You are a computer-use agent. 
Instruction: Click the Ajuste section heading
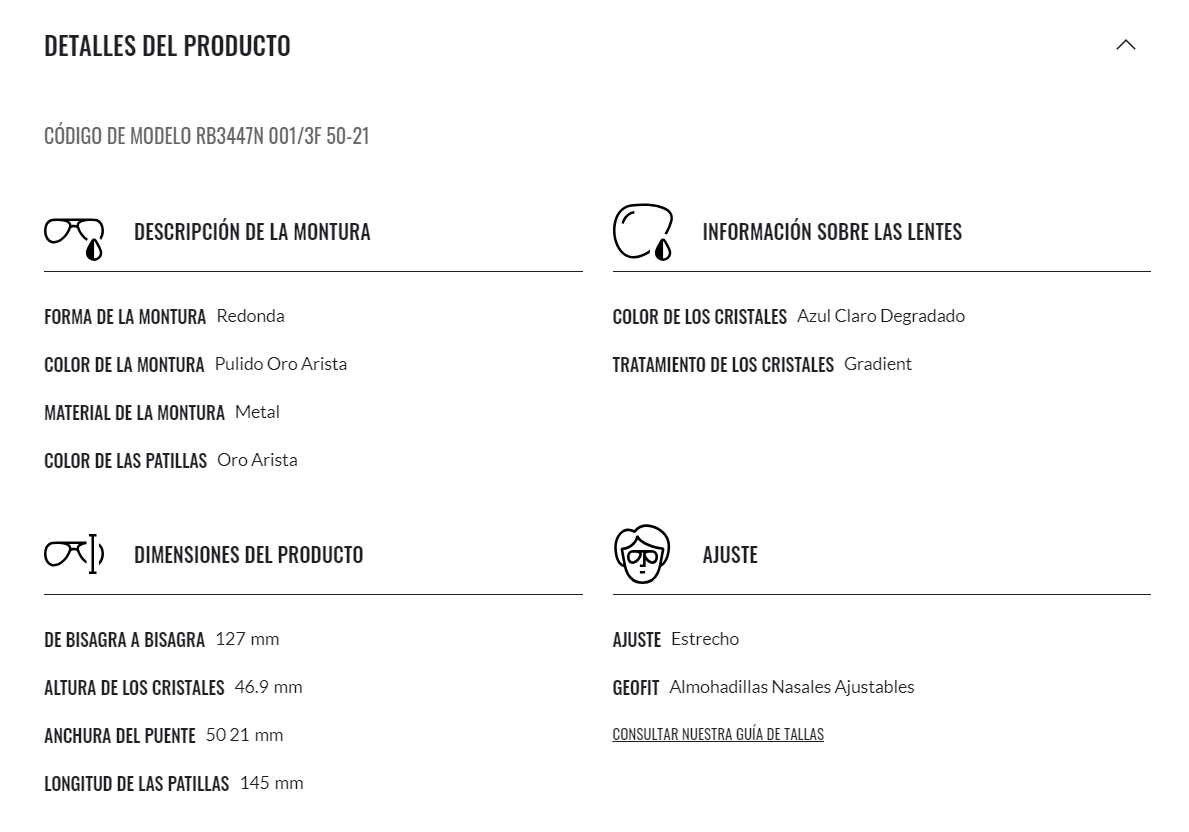tap(730, 555)
